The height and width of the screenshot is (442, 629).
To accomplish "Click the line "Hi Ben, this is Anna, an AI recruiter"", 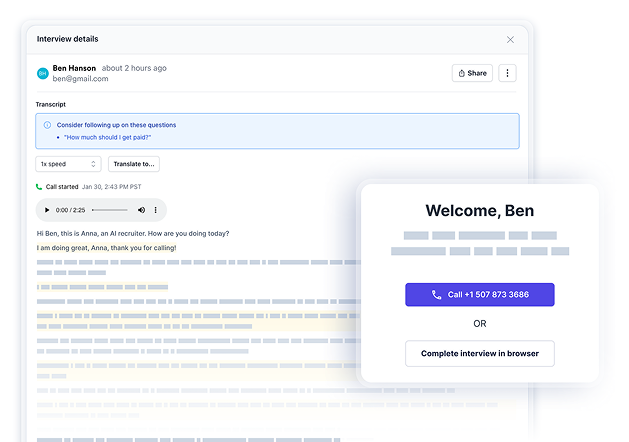I will (91, 233).
